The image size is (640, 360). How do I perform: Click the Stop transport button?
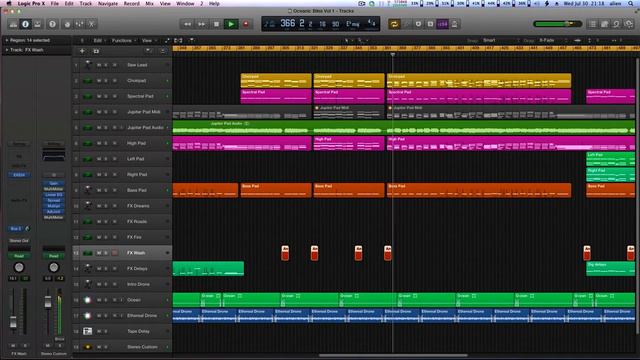click(x=216, y=24)
